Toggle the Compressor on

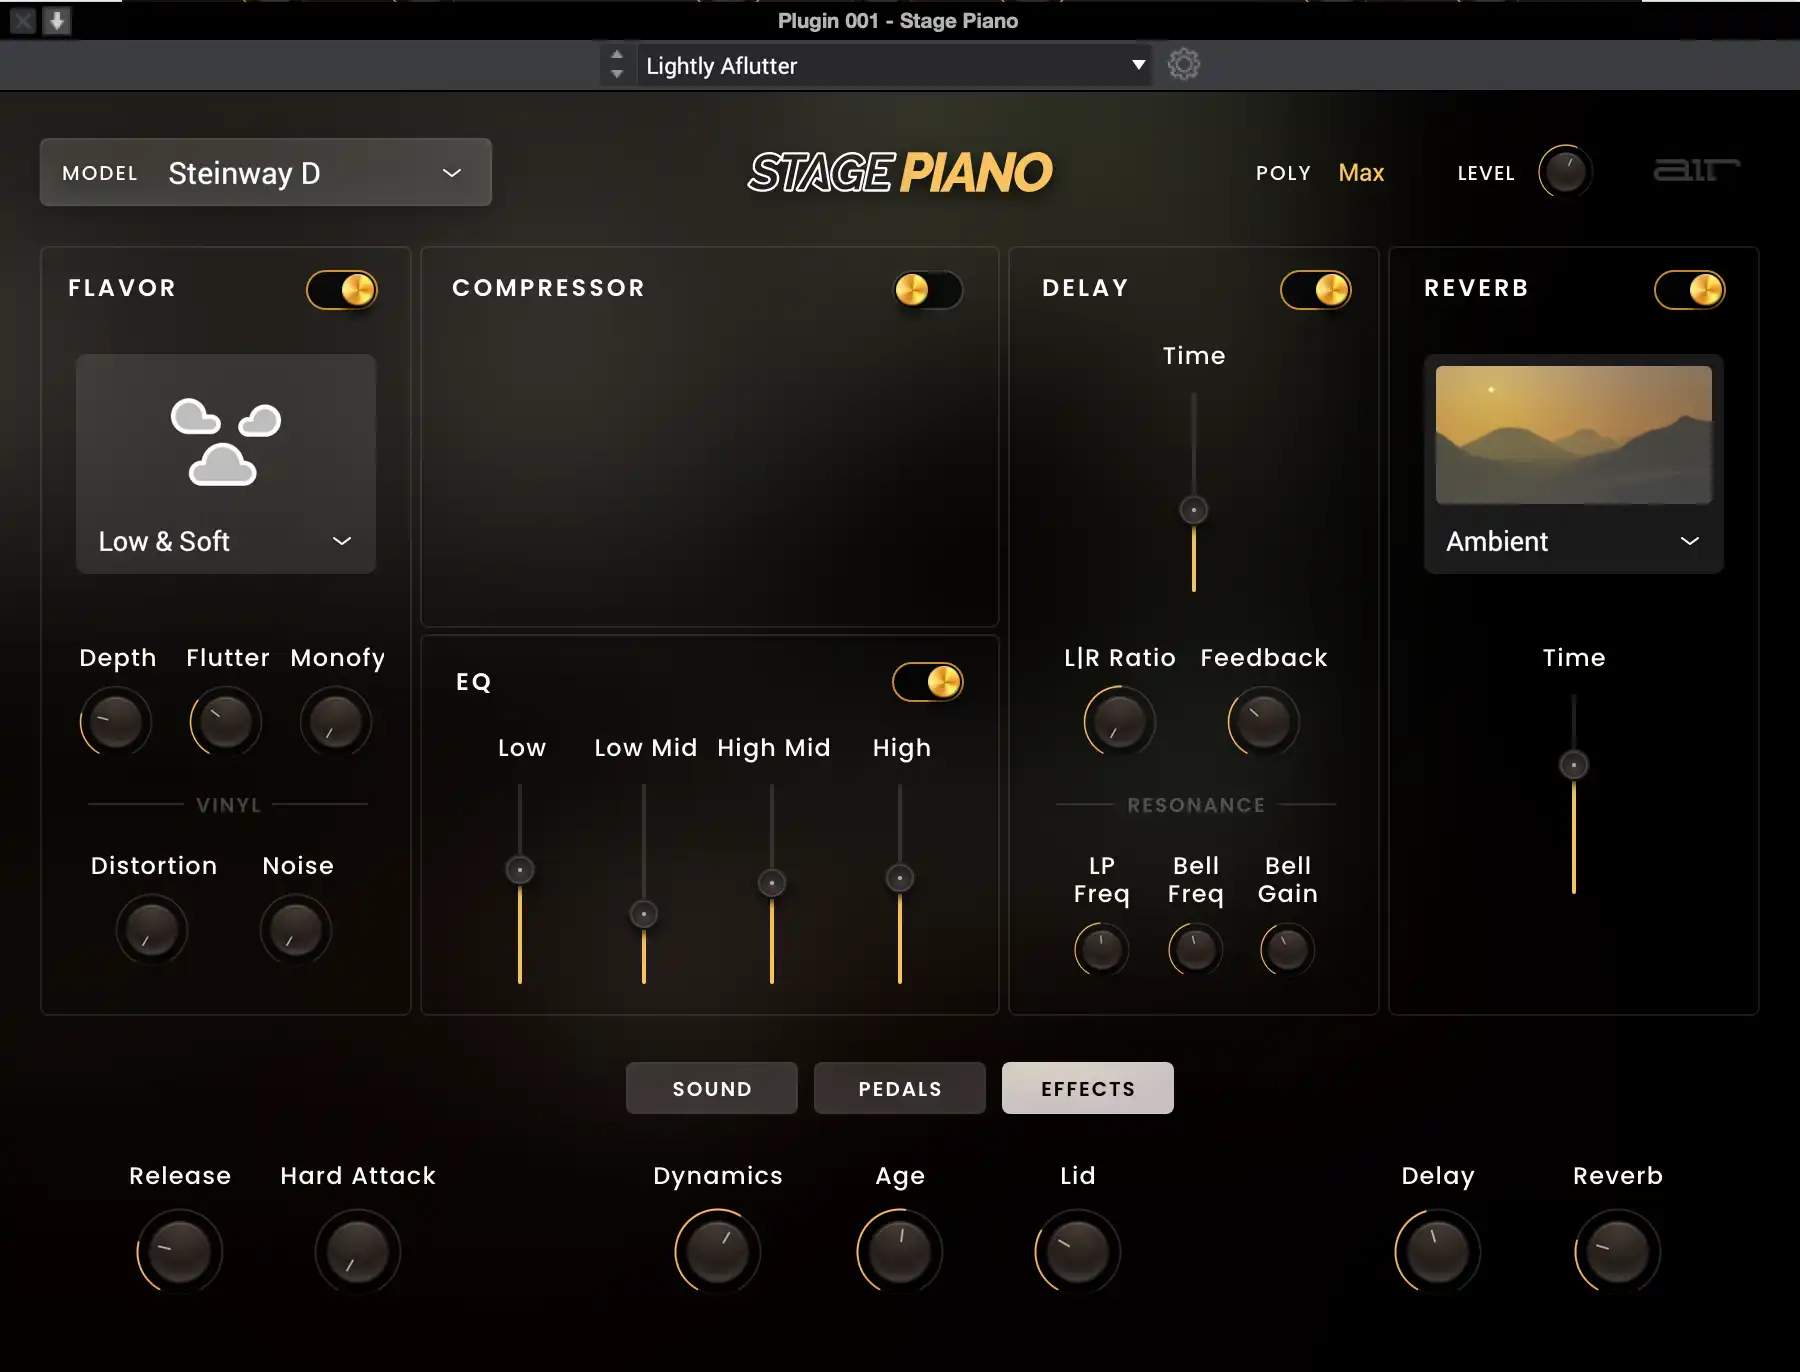tap(927, 290)
